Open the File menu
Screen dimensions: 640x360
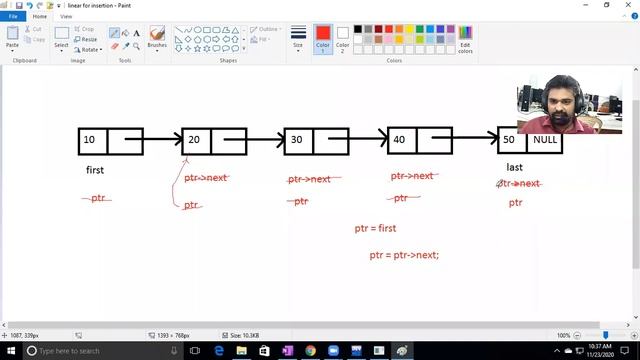click(13, 16)
